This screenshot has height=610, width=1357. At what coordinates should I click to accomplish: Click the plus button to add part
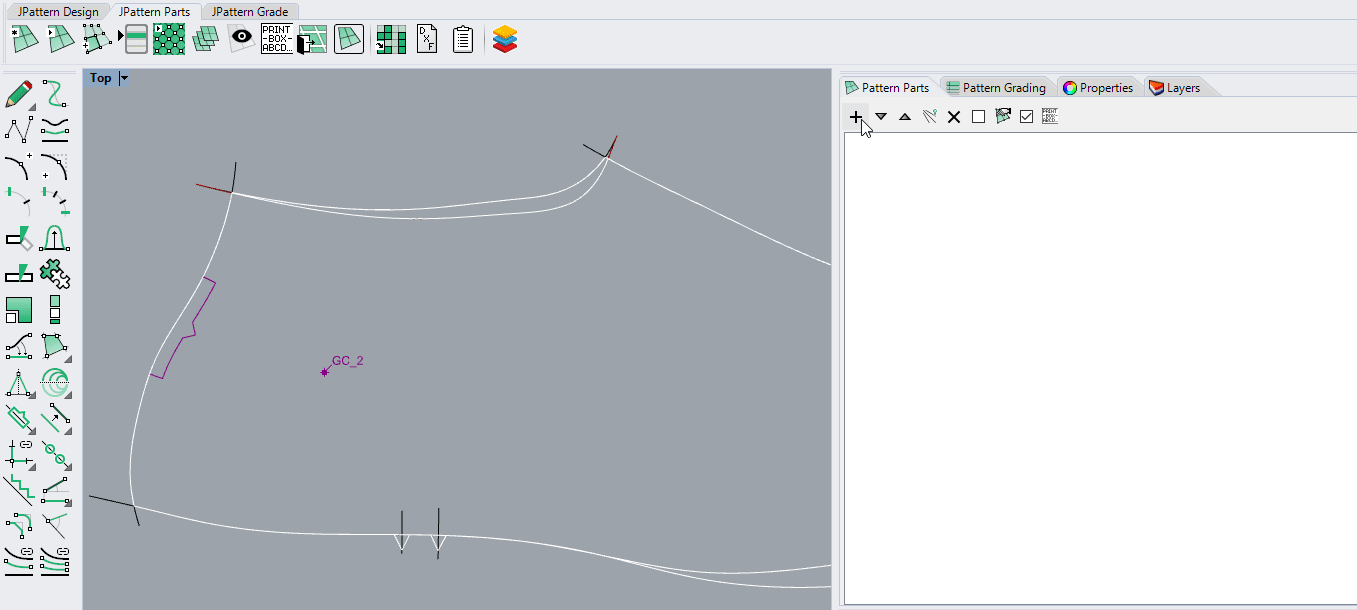point(856,117)
